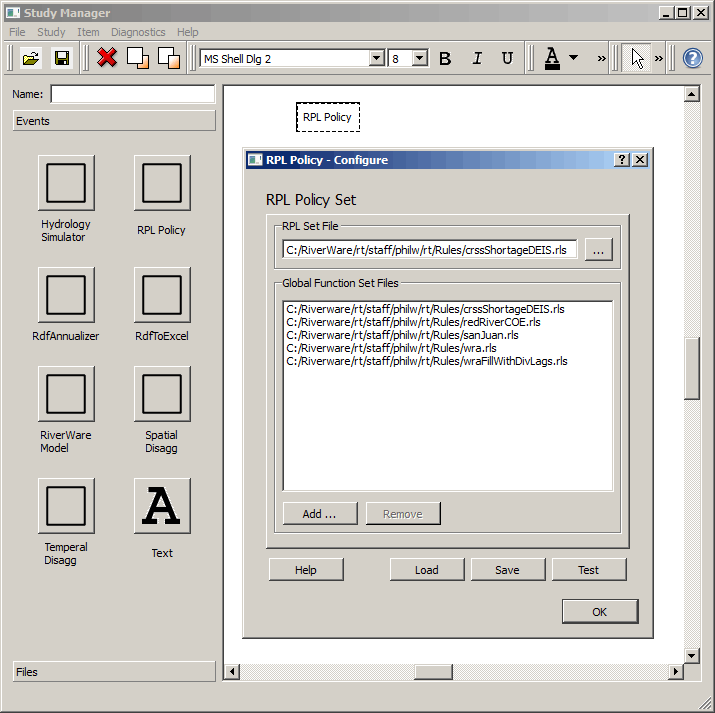The height and width of the screenshot is (713, 715).
Task: Click the Load button
Action: coord(427,570)
